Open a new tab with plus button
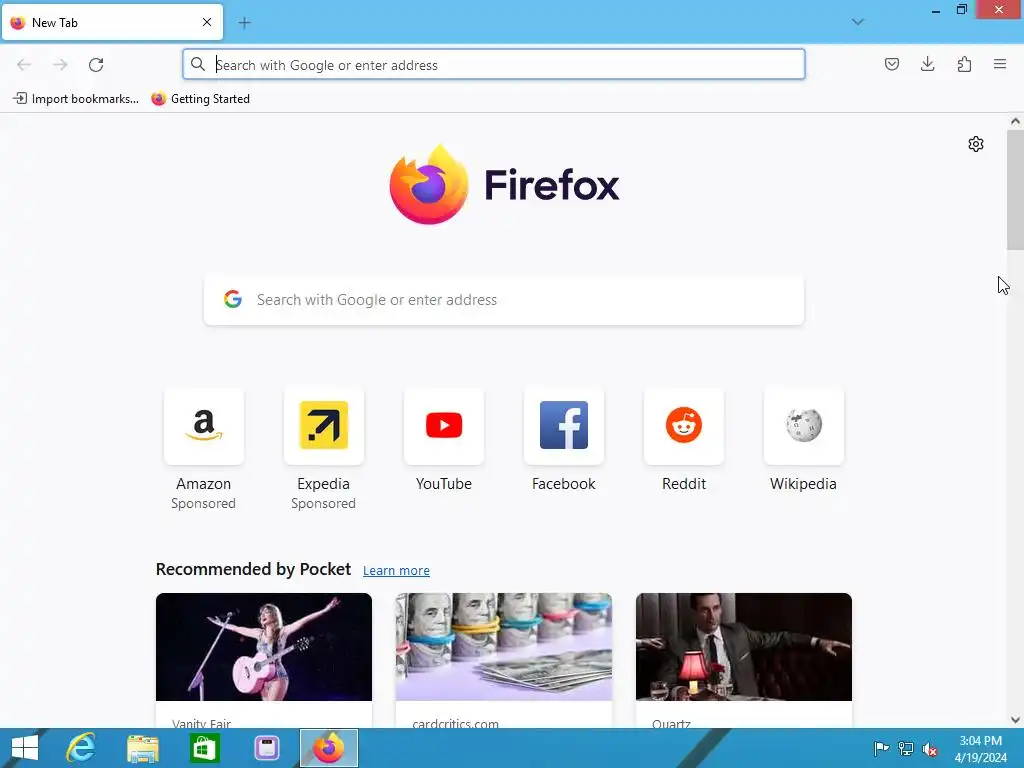 [244, 23]
